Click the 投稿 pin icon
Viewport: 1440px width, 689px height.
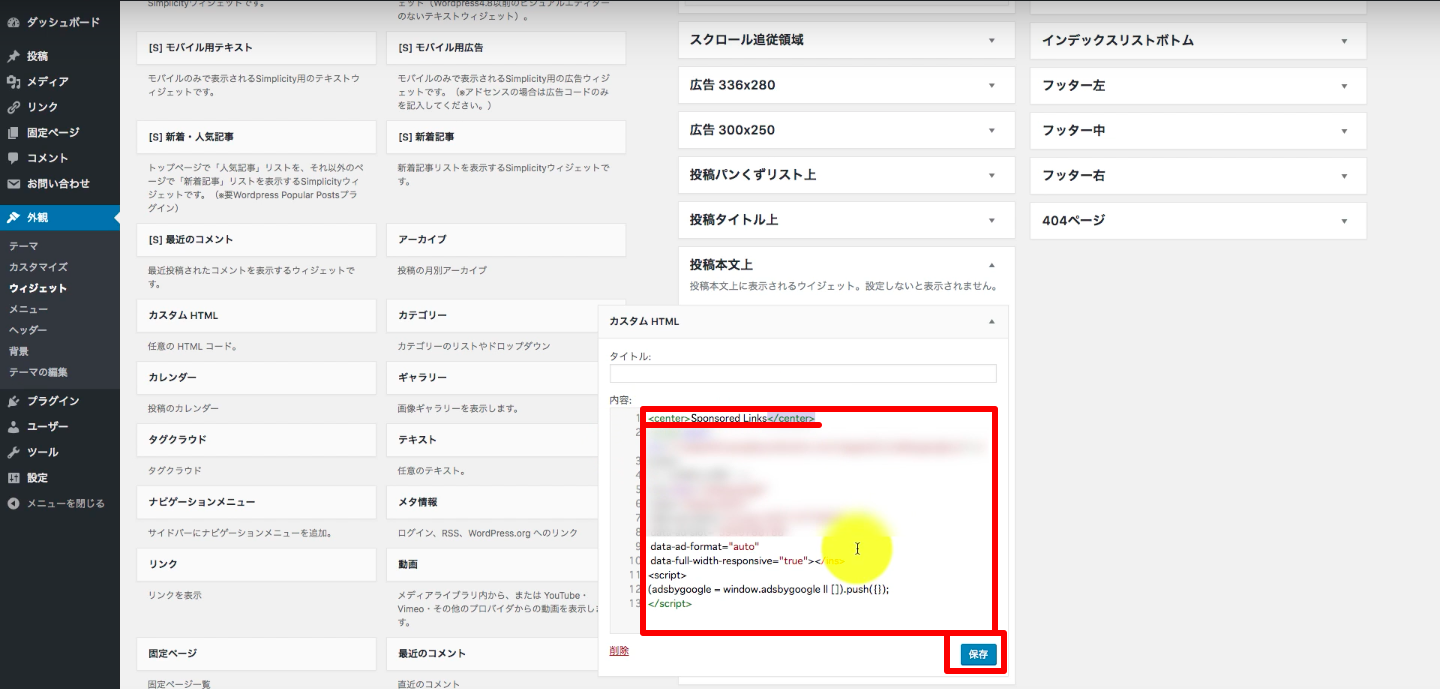pyautogui.click(x=13, y=56)
